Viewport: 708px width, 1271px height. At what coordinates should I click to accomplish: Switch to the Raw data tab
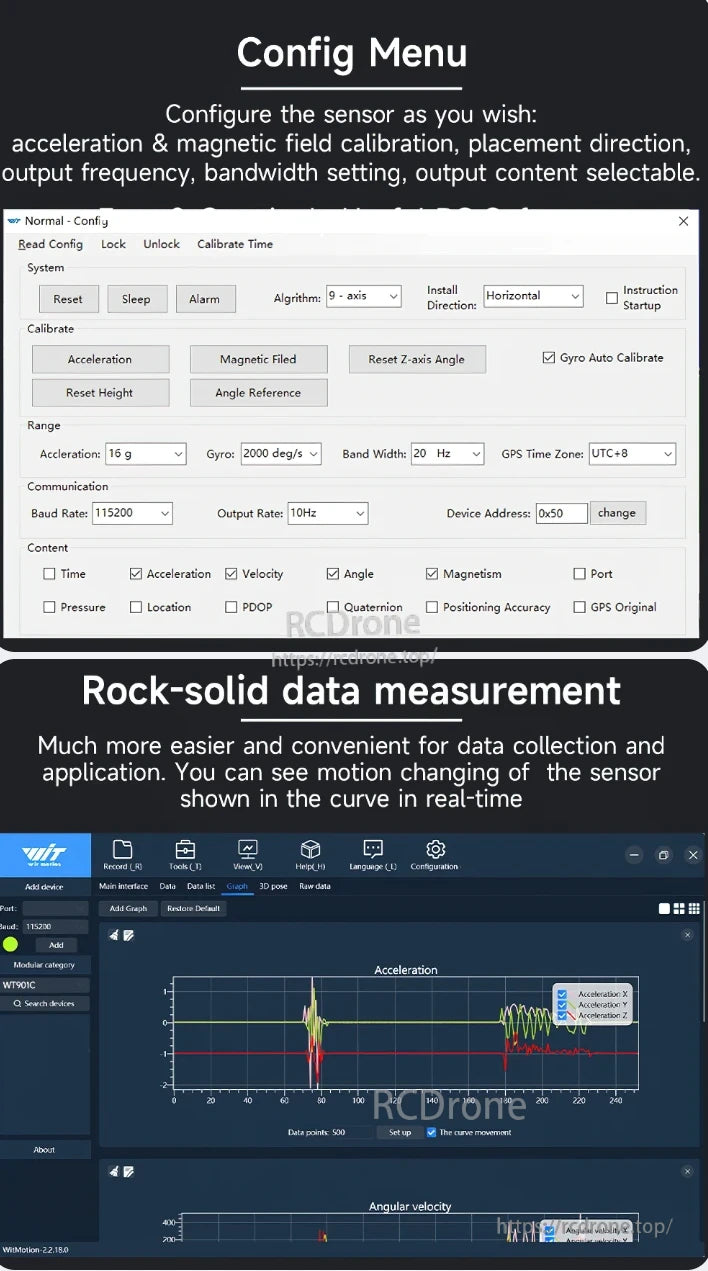click(315, 886)
